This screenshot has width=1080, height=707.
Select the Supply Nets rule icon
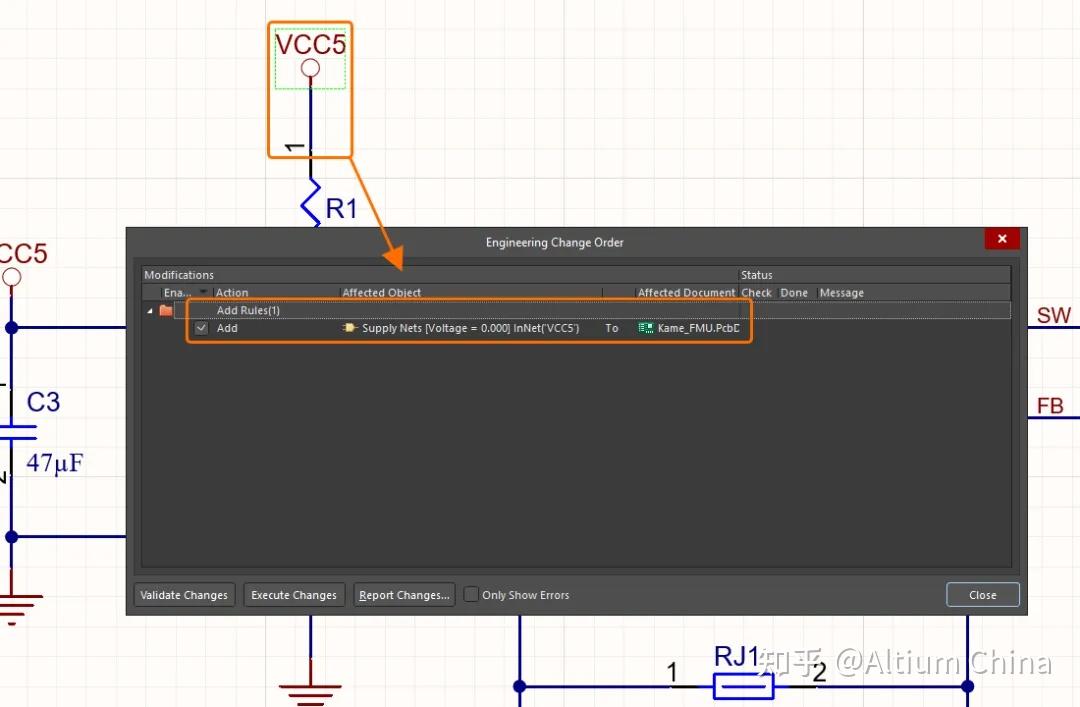[x=349, y=328]
